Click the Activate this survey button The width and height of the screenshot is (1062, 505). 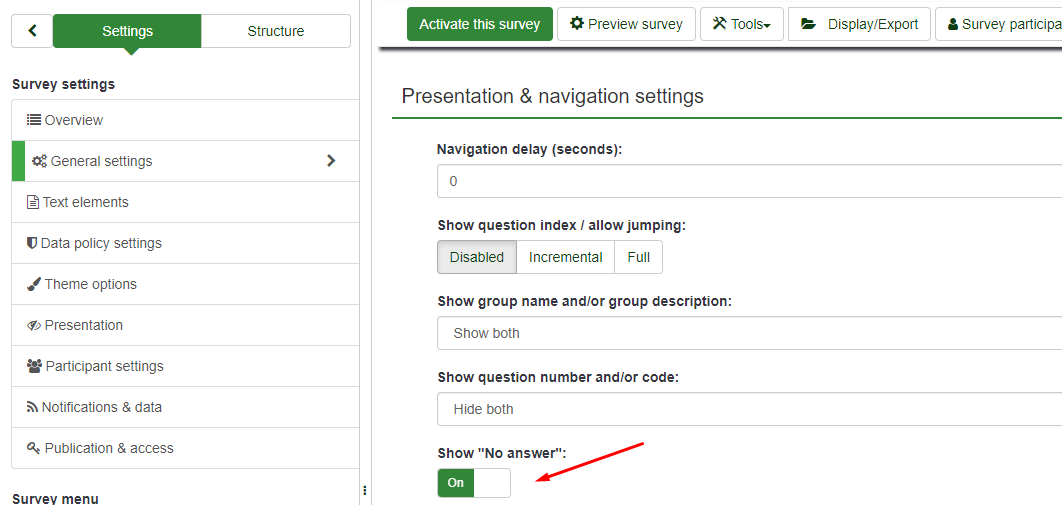click(479, 24)
